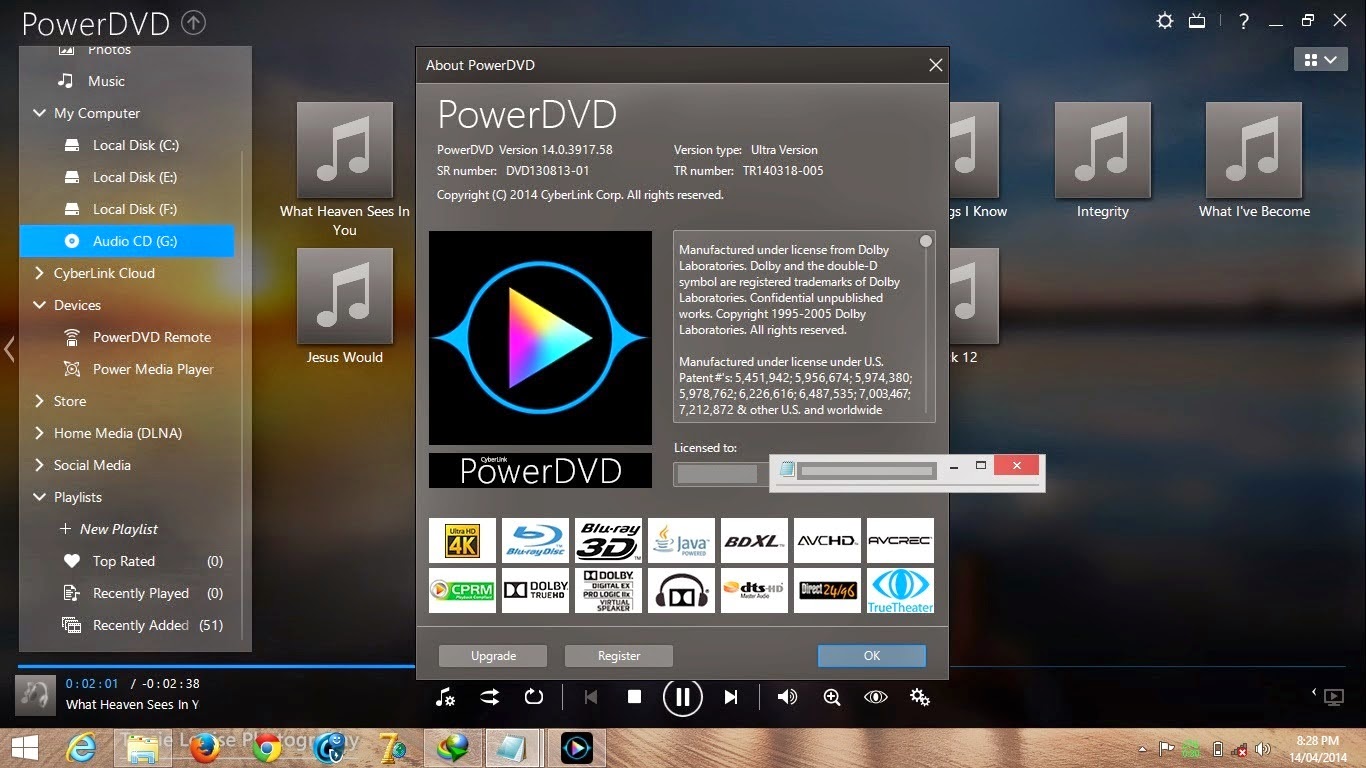Click the Register button
Viewport: 1366px width, 768px height.
click(x=619, y=656)
